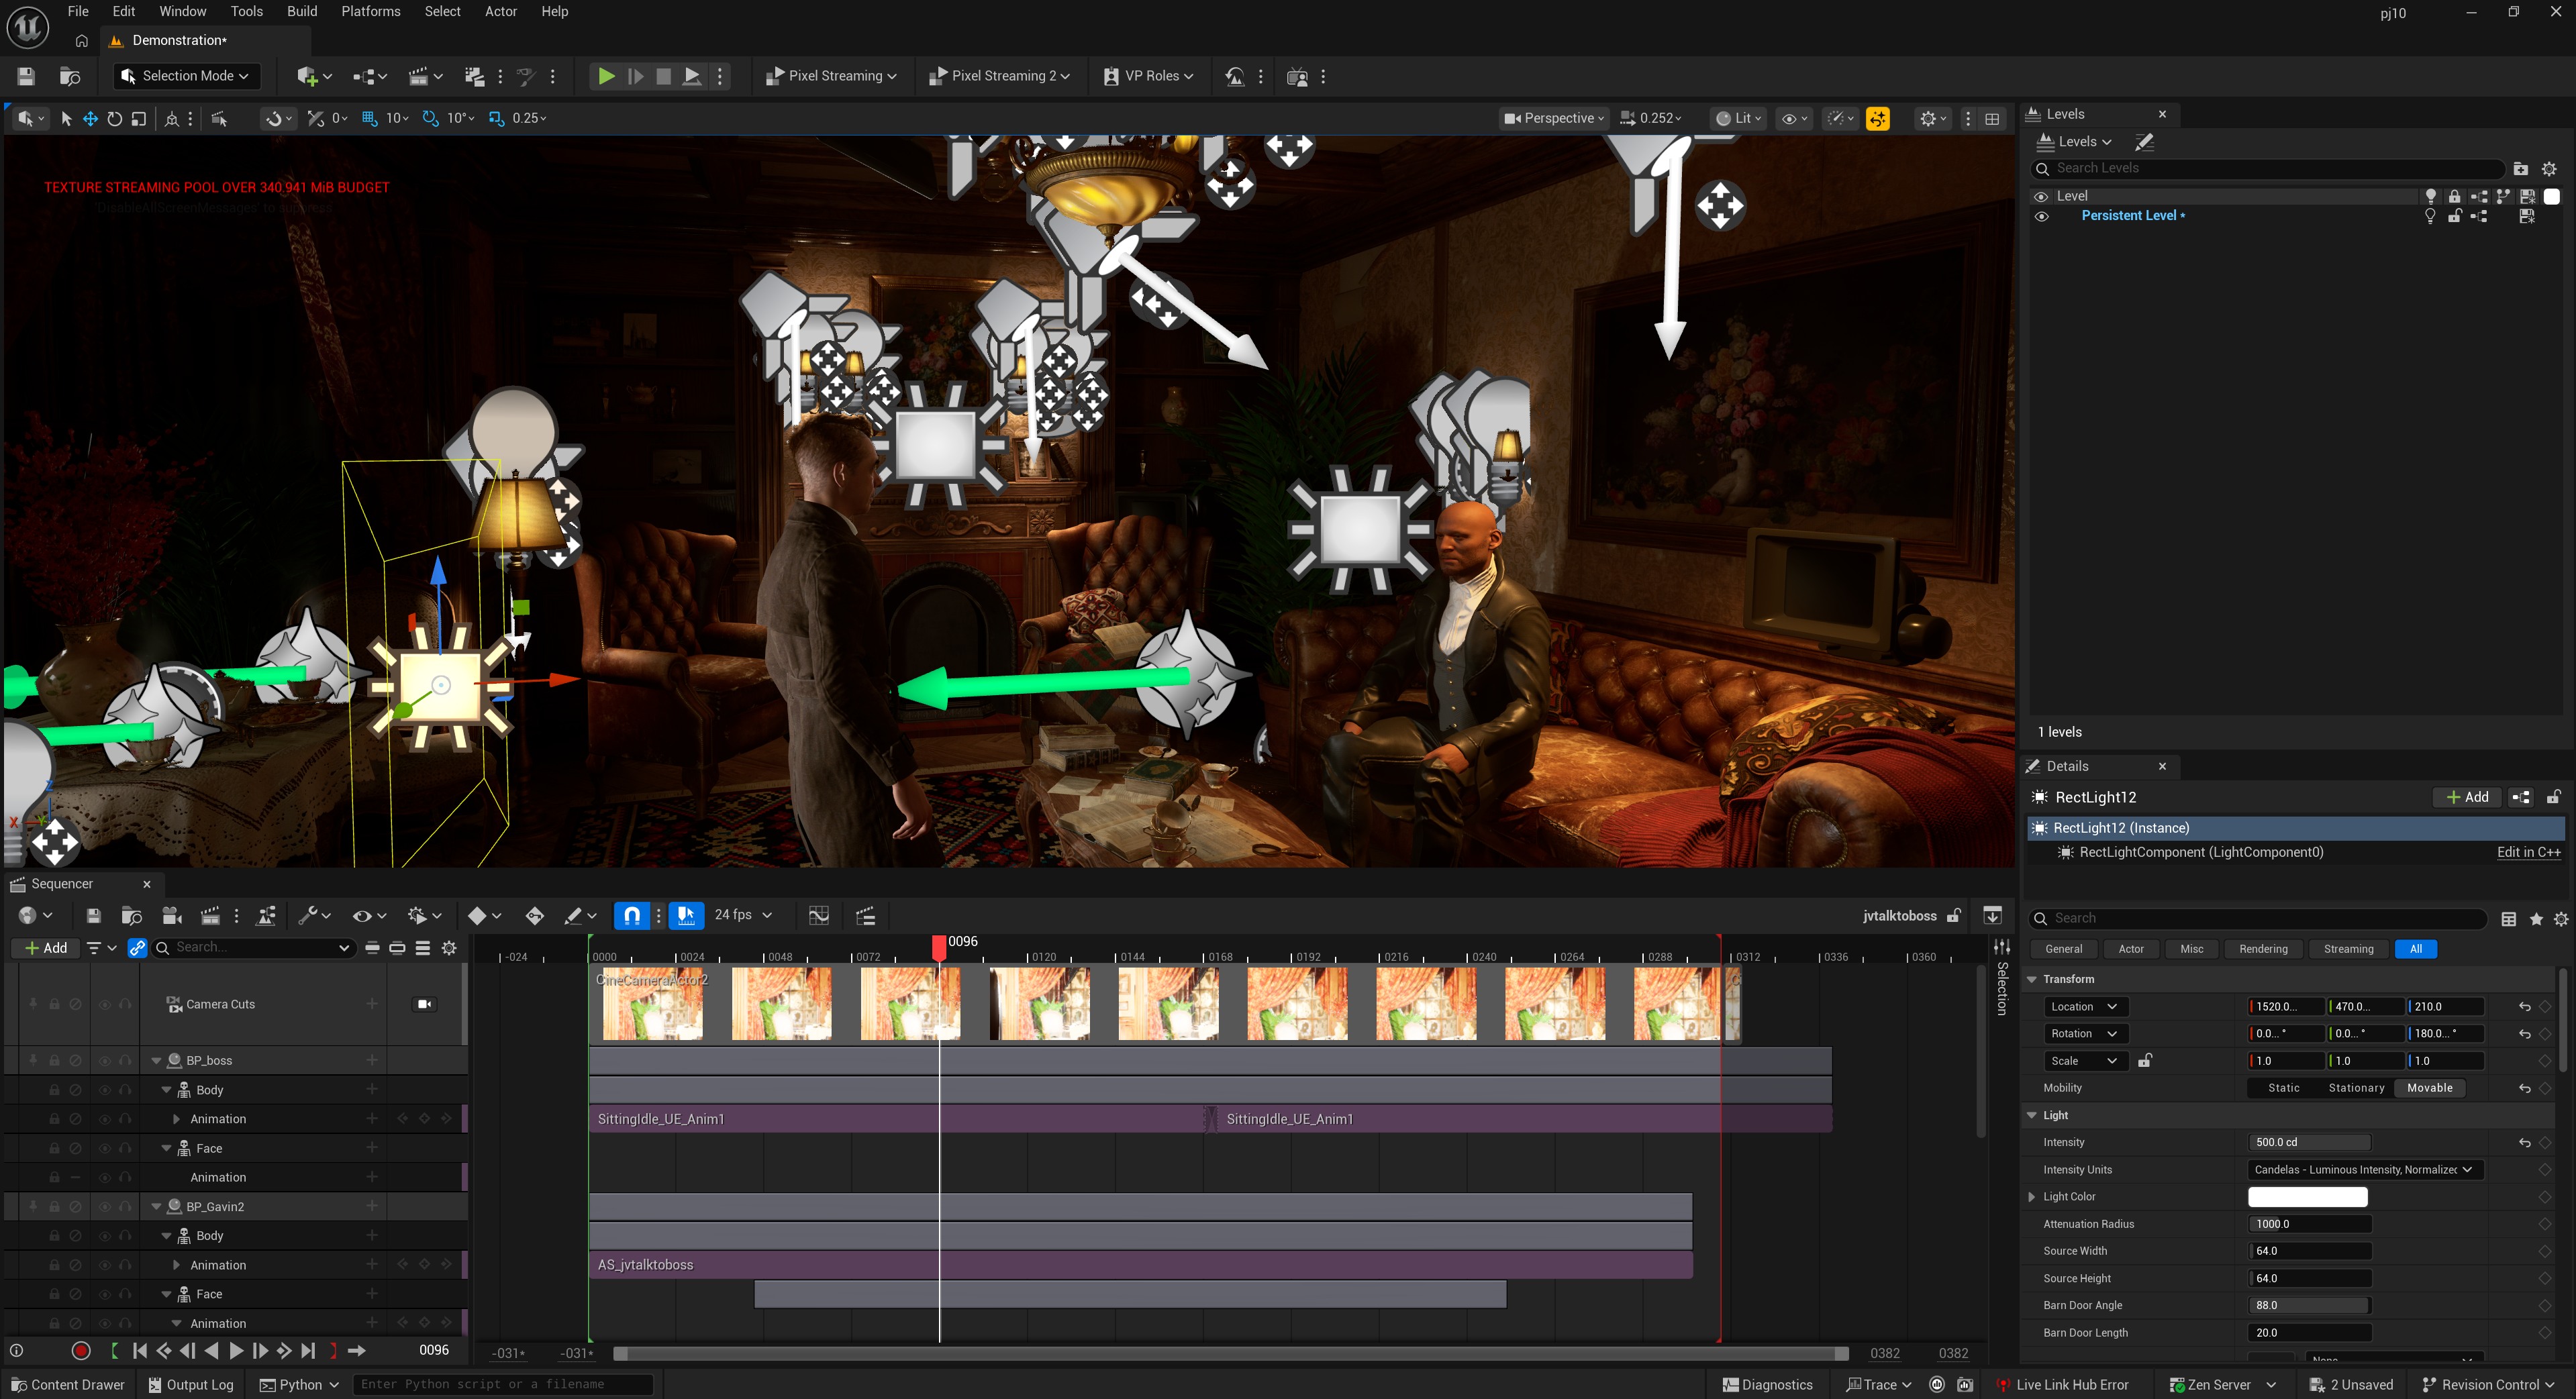This screenshot has height=1399, width=2576.
Task: Save the current level icon
Action: [27, 76]
